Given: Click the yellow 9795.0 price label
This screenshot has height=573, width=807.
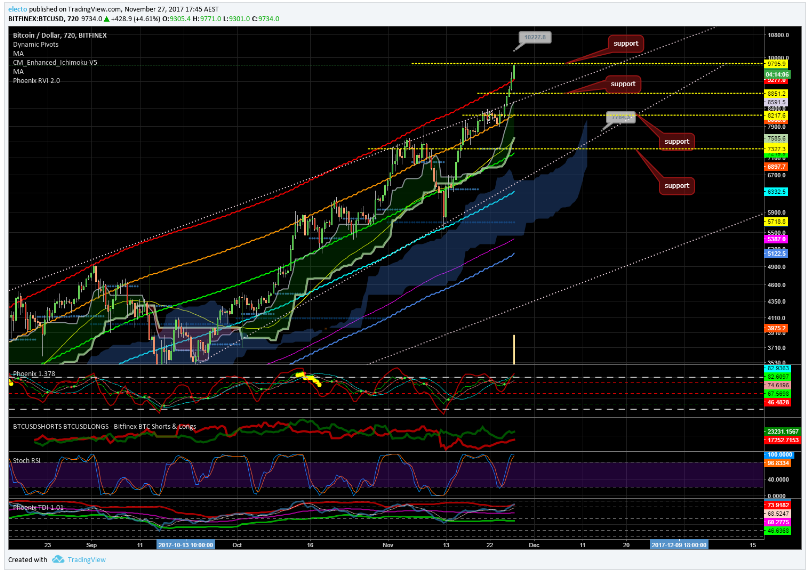Looking at the screenshot, I should tap(776, 64).
